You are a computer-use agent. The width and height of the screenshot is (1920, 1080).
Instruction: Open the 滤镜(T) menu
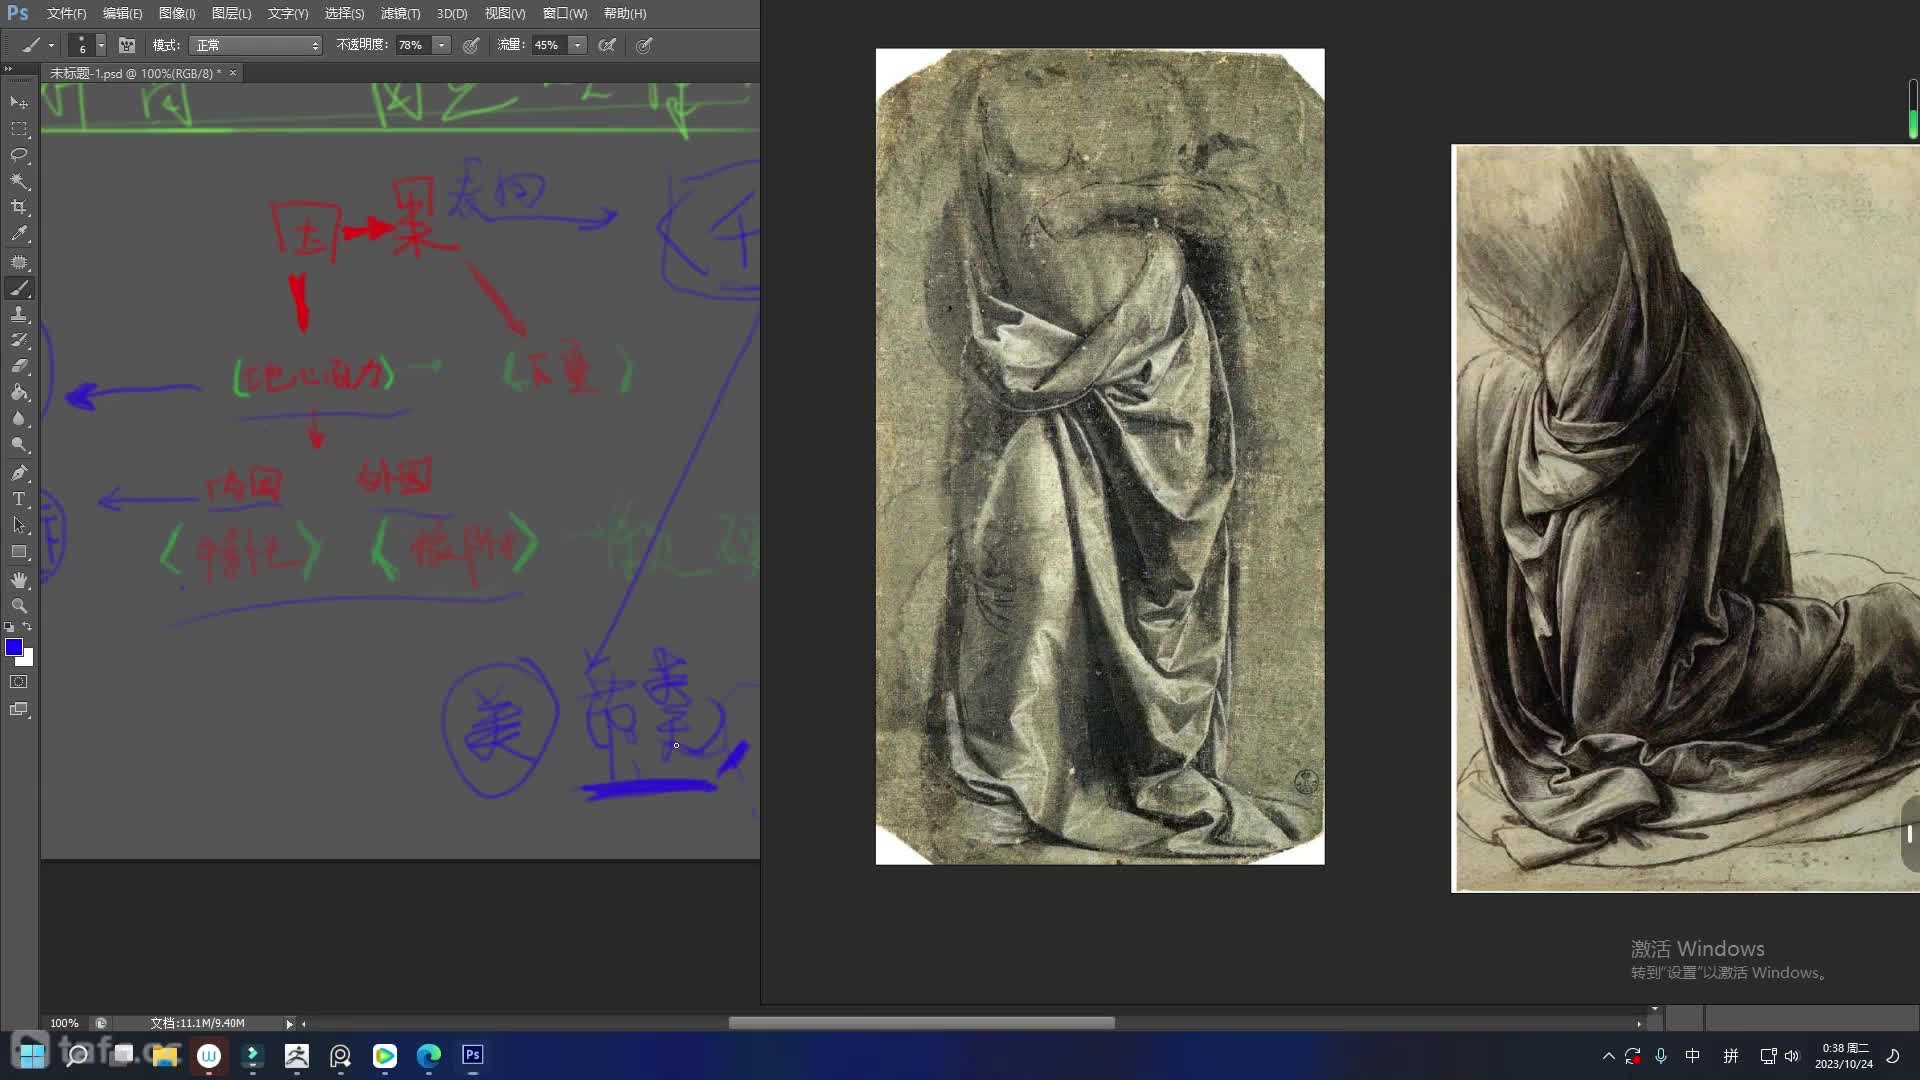[400, 13]
